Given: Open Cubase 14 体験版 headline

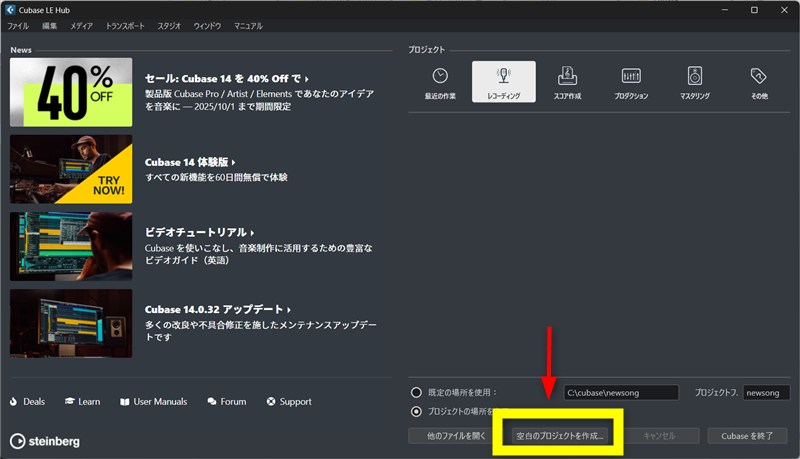Looking at the screenshot, I should pyautogui.click(x=190, y=162).
